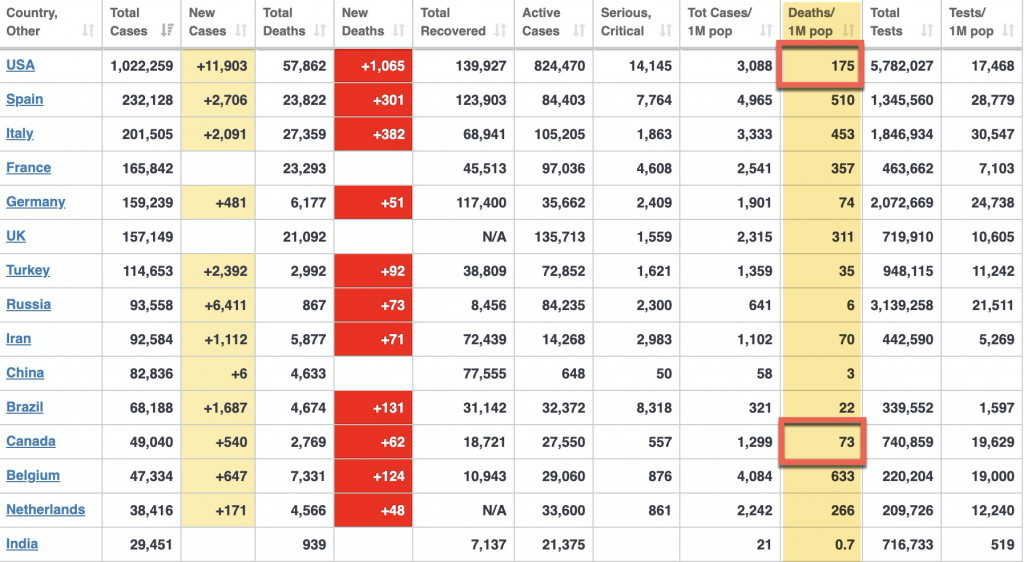
Task: Follow the Germany link
Action: [35, 201]
